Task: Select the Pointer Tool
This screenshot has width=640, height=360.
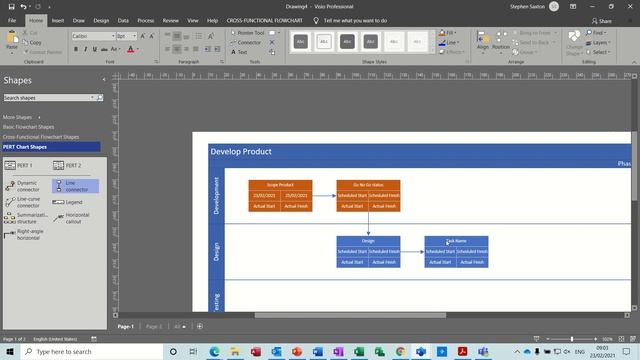Action: [247, 33]
